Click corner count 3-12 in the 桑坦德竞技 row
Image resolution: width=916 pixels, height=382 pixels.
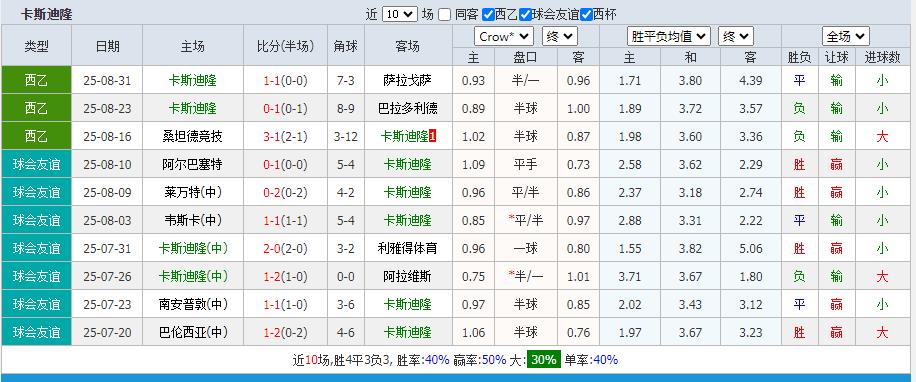(x=345, y=136)
